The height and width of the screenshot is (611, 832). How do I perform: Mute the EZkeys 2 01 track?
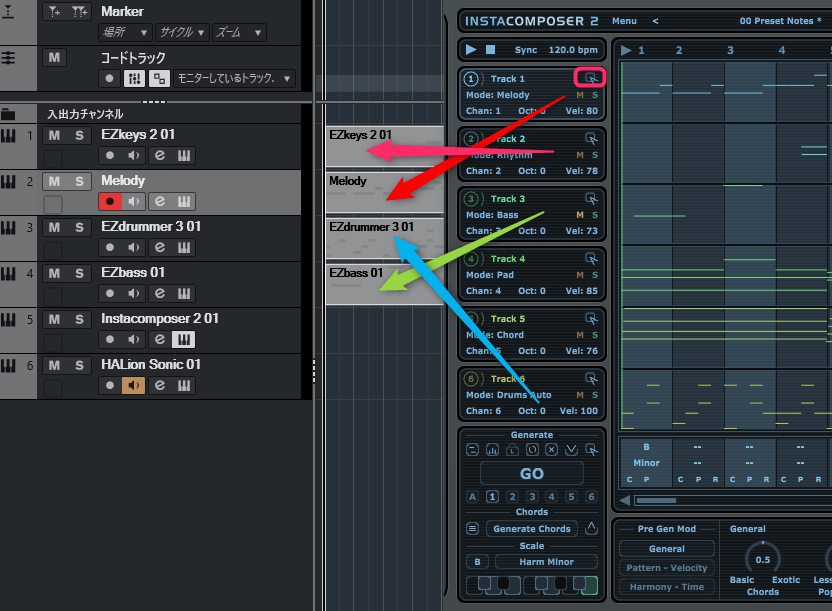click(54, 135)
